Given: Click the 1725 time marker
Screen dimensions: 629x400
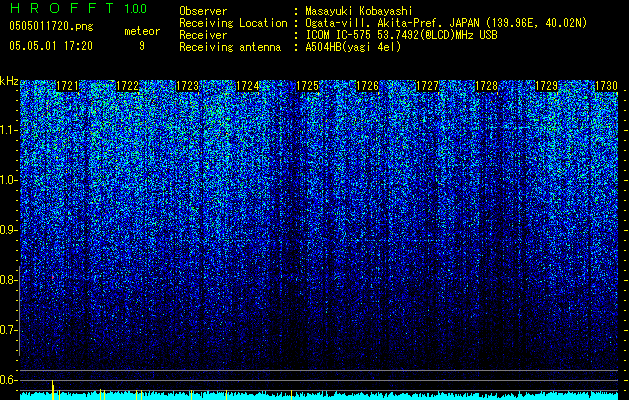Looking at the screenshot, I should [307, 86].
